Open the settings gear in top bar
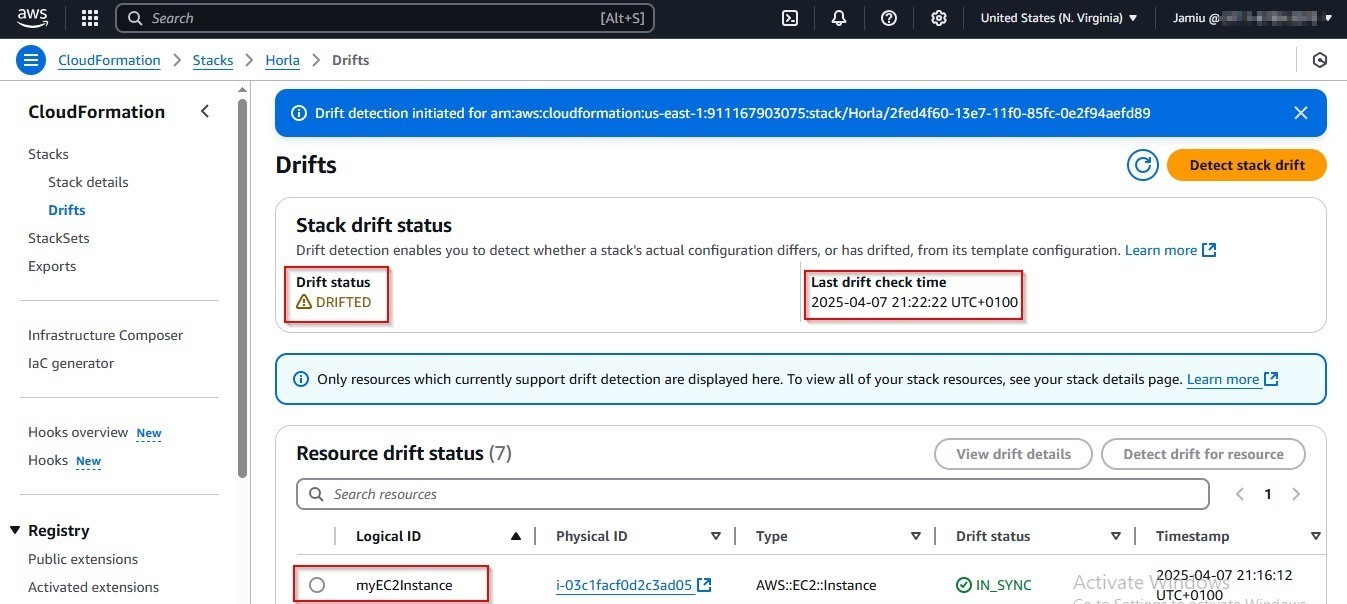 938,18
